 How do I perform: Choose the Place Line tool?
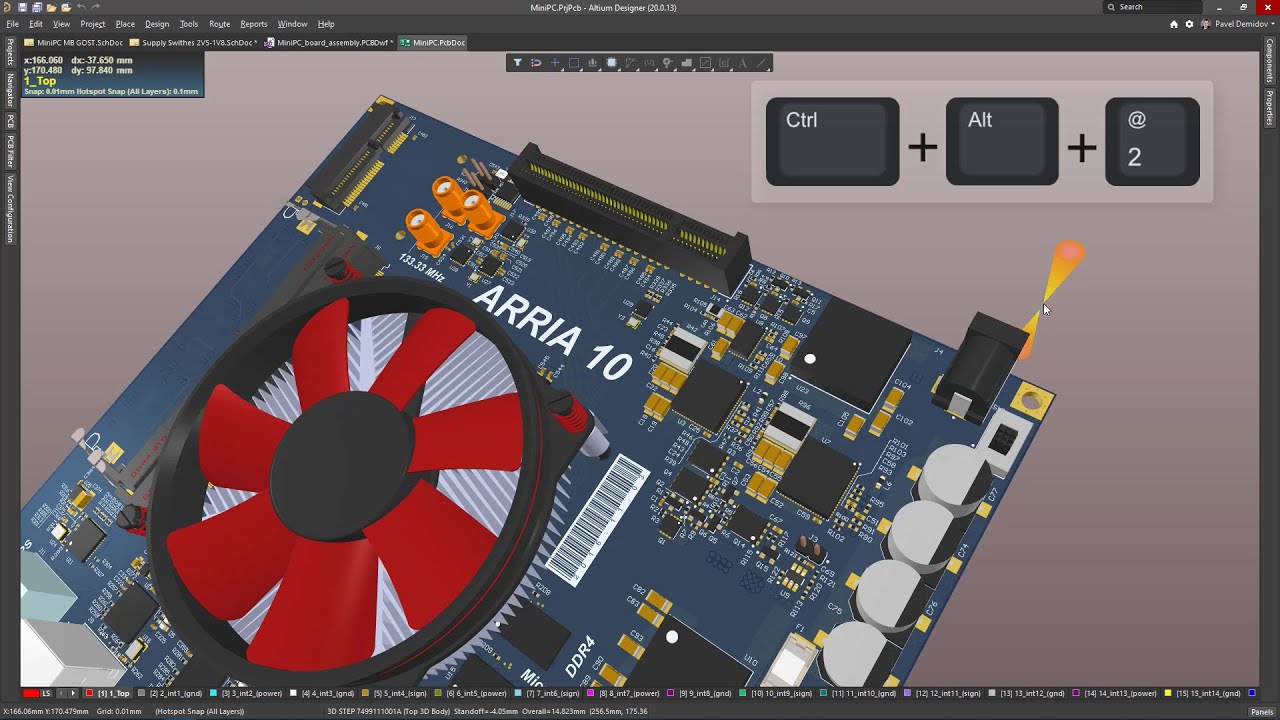[x=762, y=63]
